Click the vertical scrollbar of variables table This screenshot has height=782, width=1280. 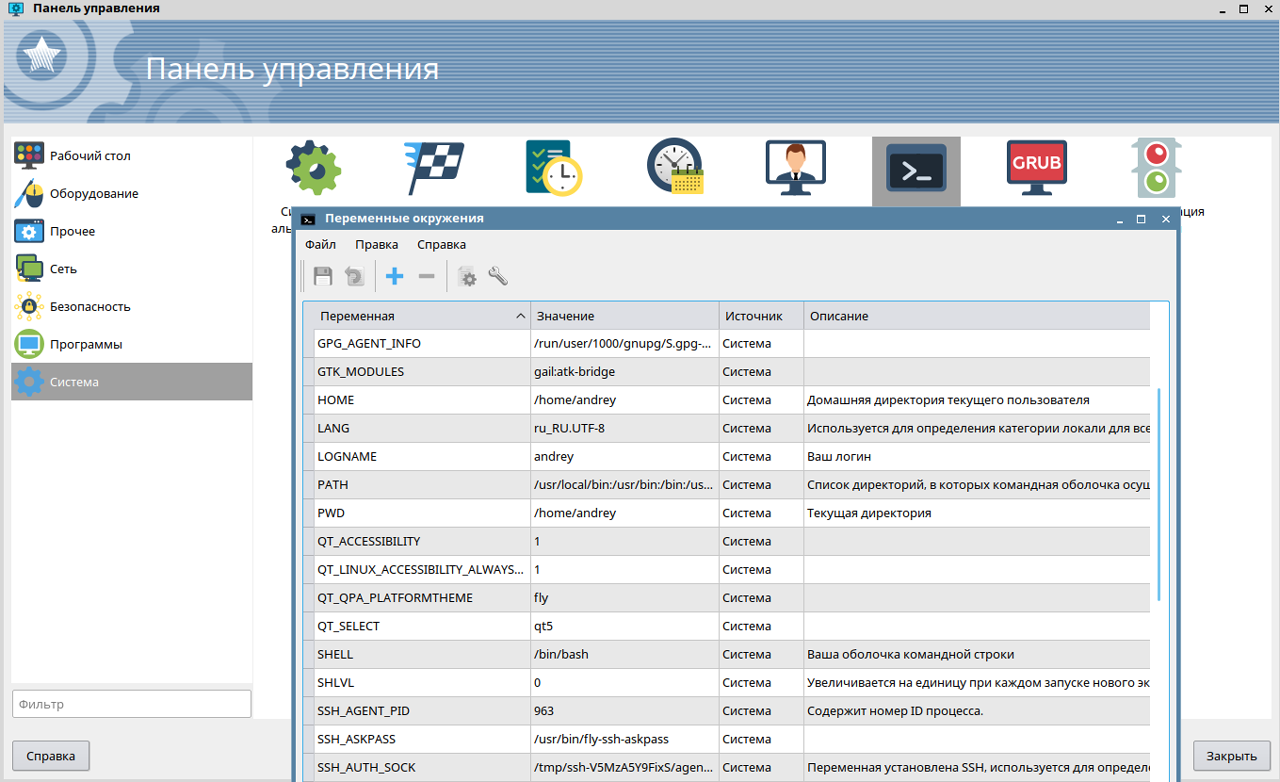1159,495
